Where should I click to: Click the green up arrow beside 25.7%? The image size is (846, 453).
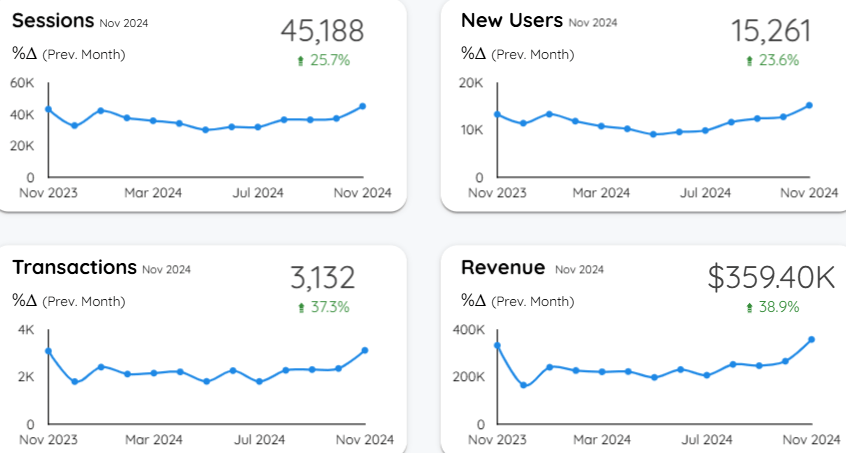[300, 61]
